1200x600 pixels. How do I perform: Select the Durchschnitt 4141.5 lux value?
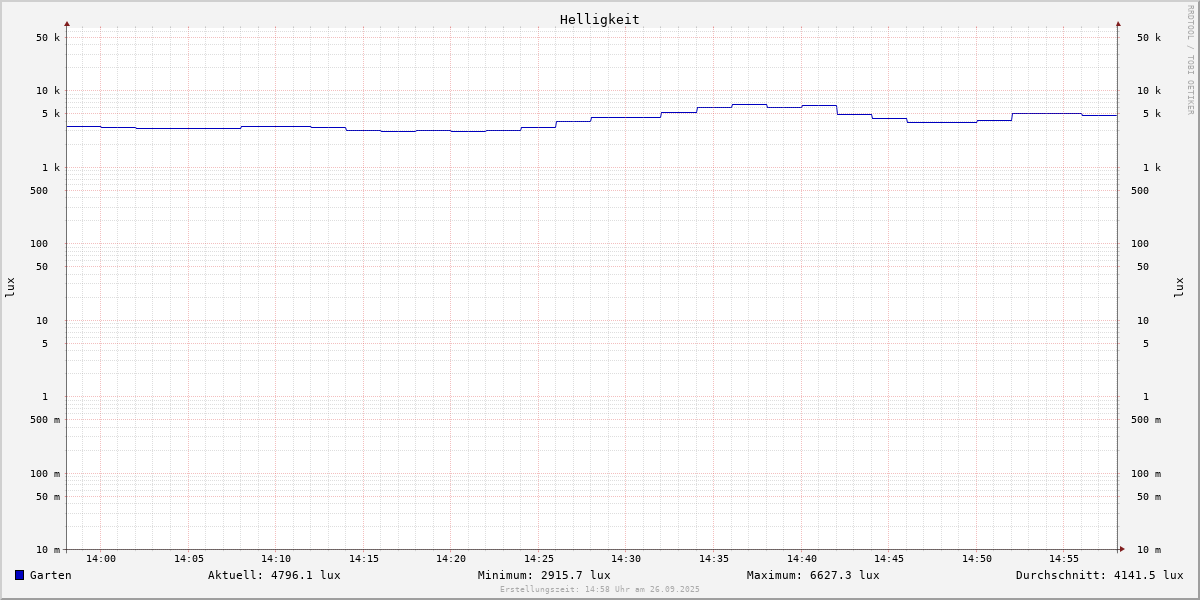point(1099,575)
